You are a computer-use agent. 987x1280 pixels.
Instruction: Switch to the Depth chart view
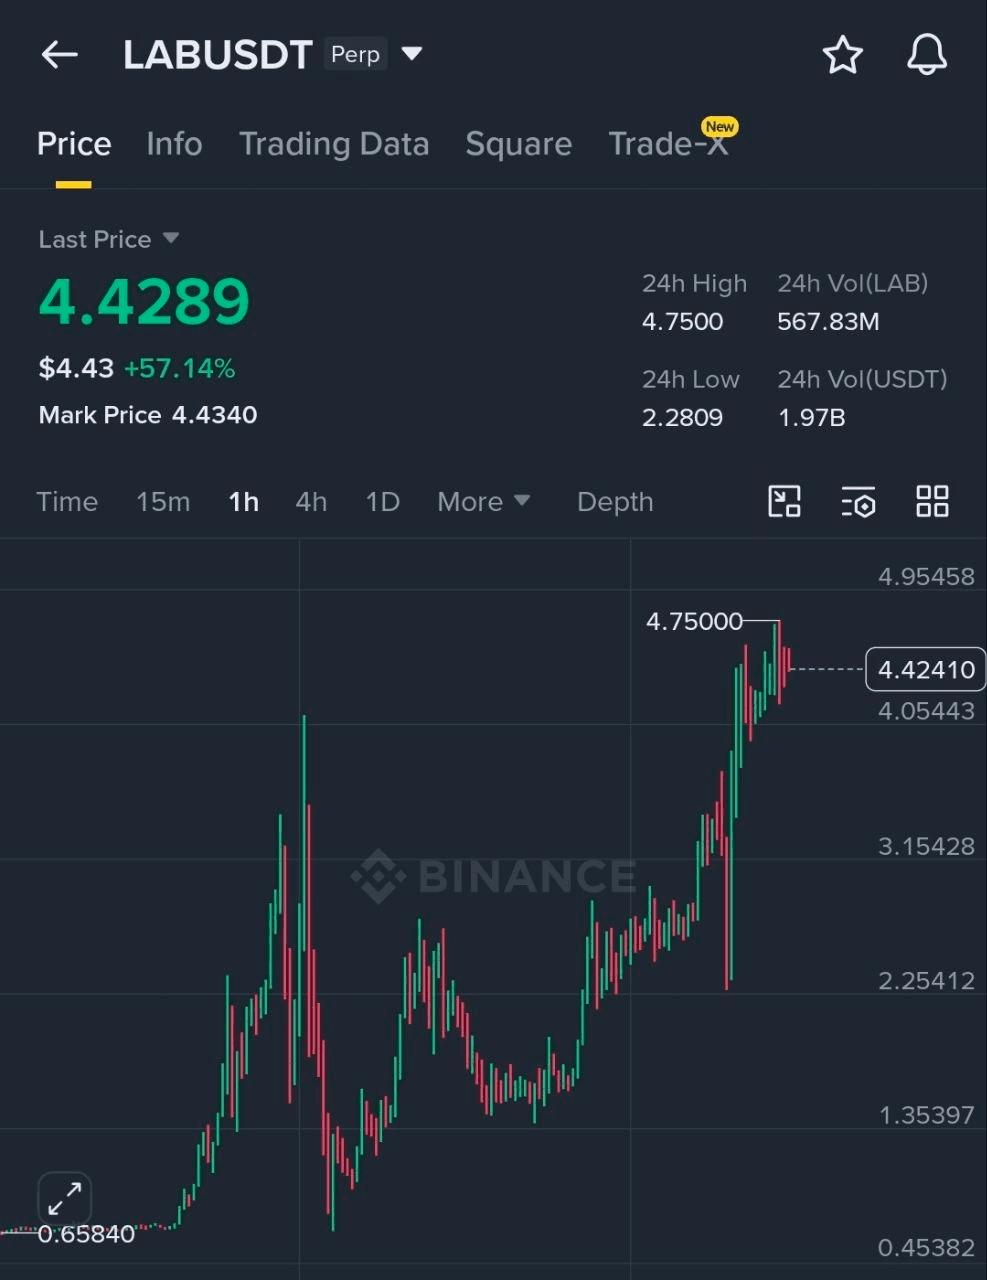pos(615,501)
